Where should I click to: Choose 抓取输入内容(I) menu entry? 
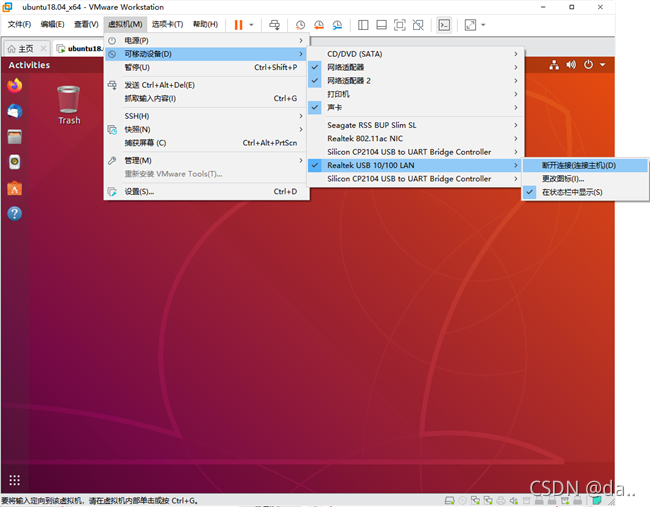coord(206,98)
